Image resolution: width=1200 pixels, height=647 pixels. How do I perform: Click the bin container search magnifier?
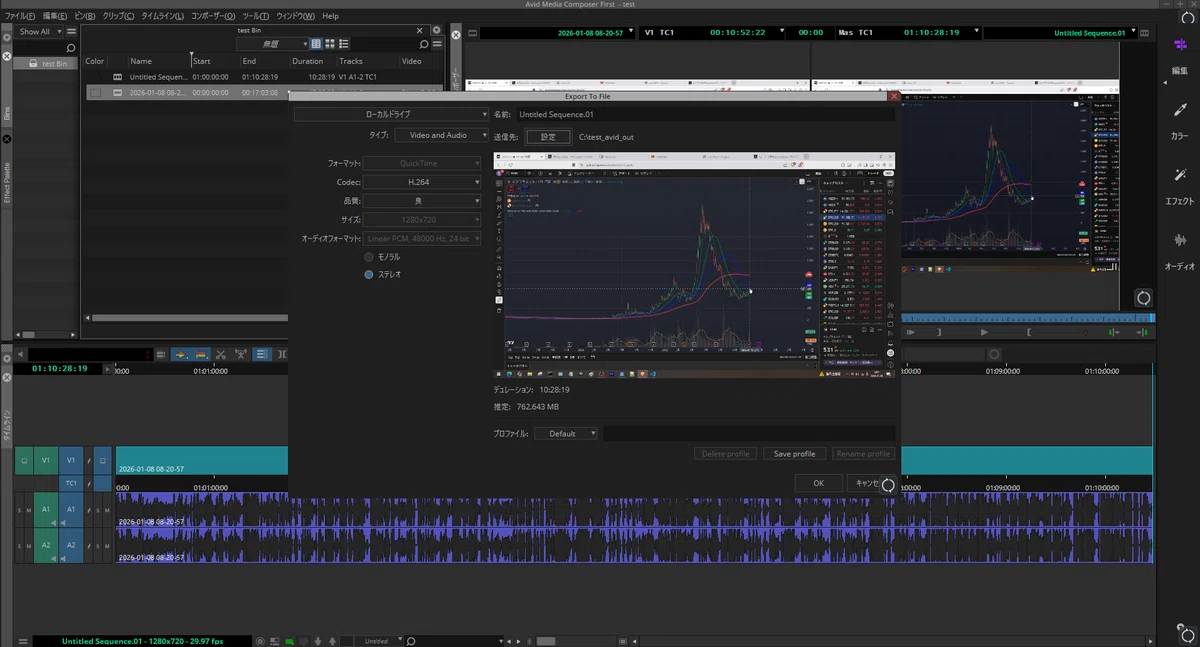coord(70,48)
